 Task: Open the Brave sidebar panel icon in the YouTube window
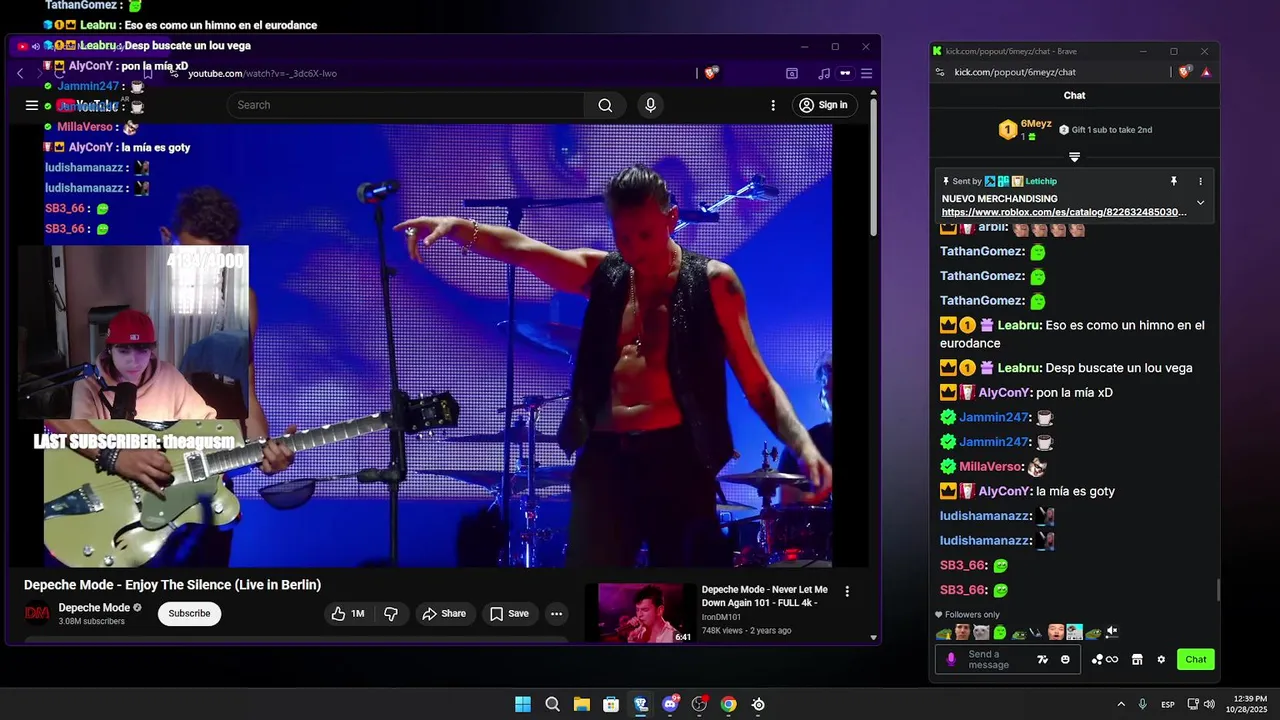point(792,73)
